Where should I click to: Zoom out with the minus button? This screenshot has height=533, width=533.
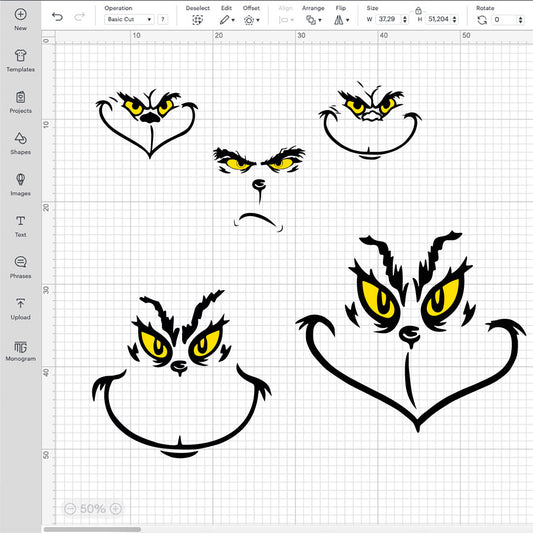pyautogui.click(x=70, y=509)
